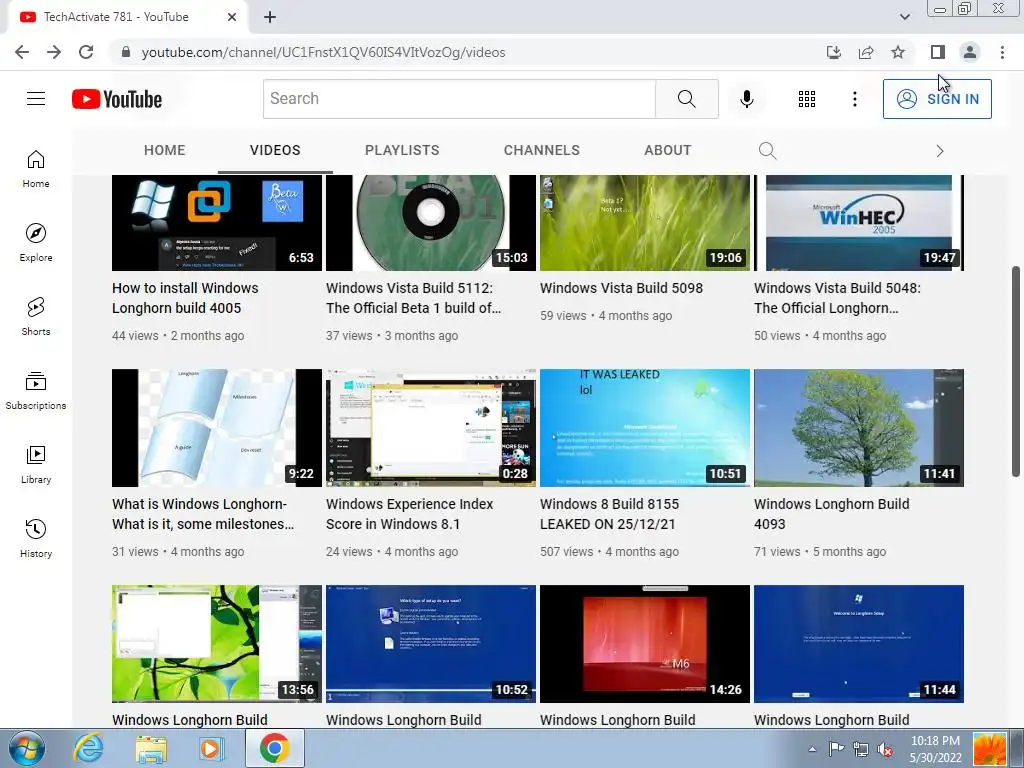
Task: Click browser back arrow
Action: pyautogui.click(x=22, y=52)
